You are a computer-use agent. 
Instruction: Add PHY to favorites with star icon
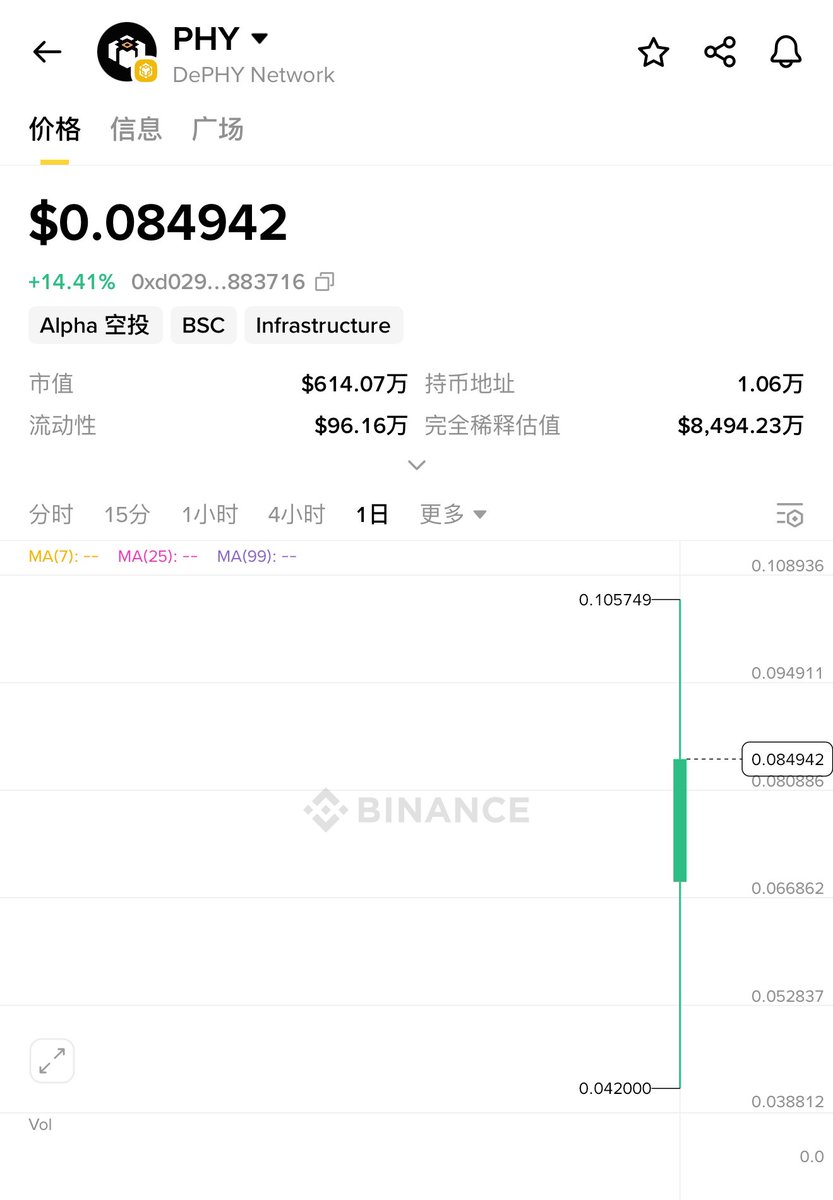tap(653, 52)
